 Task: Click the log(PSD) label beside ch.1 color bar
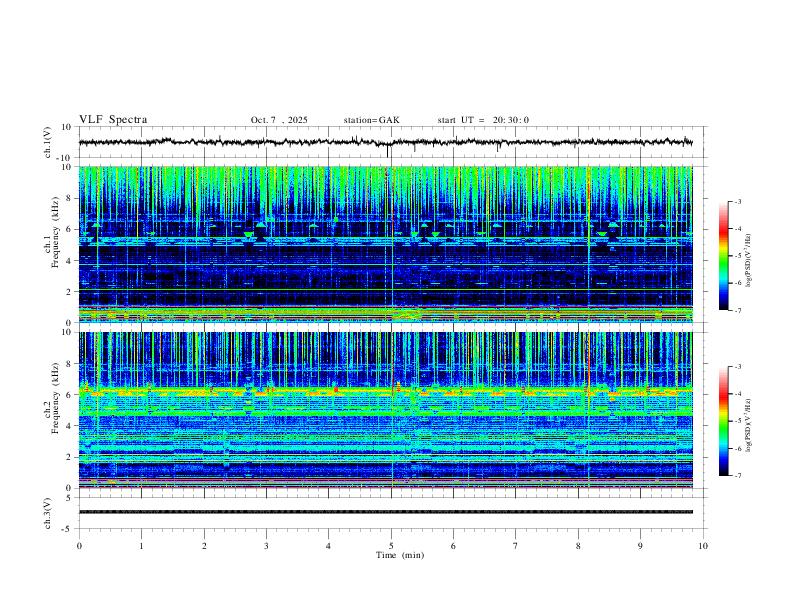(748, 260)
